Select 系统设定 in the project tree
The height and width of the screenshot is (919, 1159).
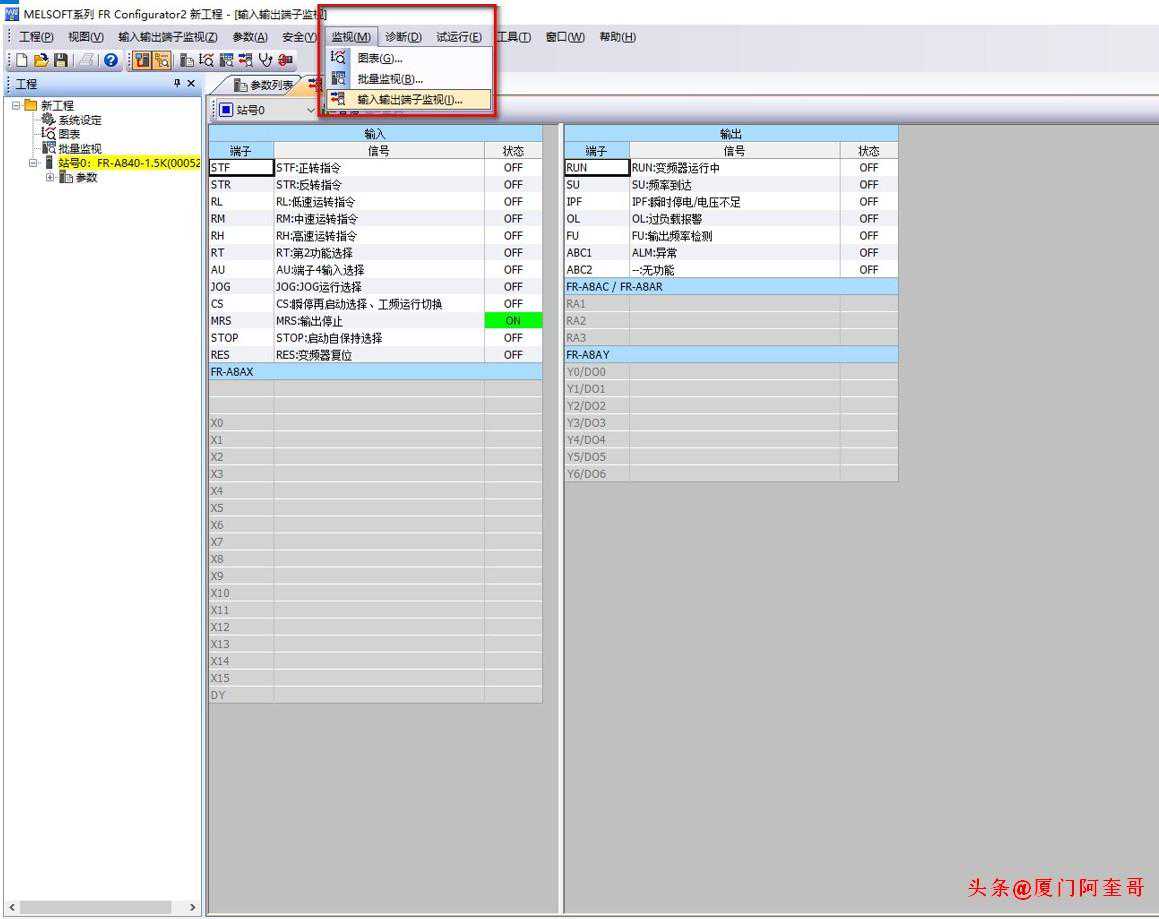(78, 120)
